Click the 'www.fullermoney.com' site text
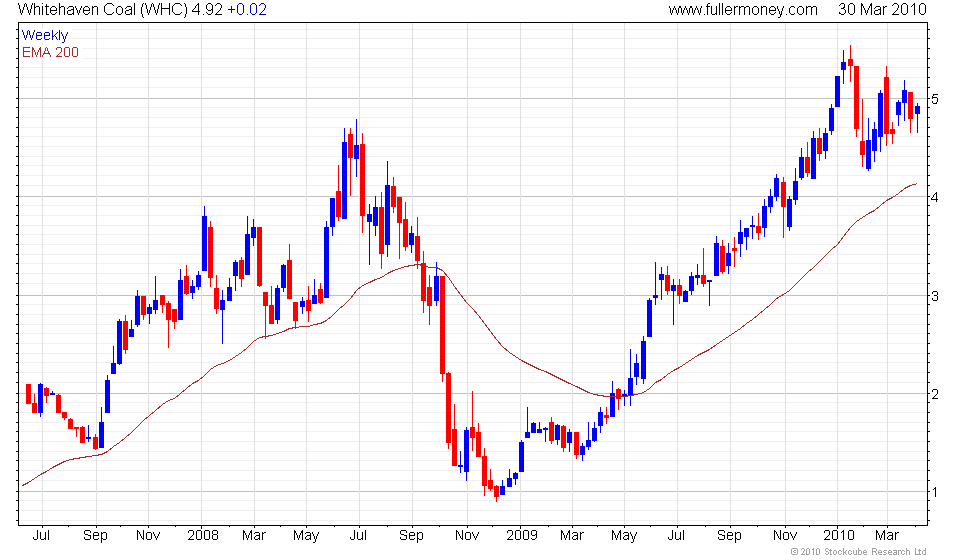The height and width of the screenshot is (560, 980). coord(742,10)
